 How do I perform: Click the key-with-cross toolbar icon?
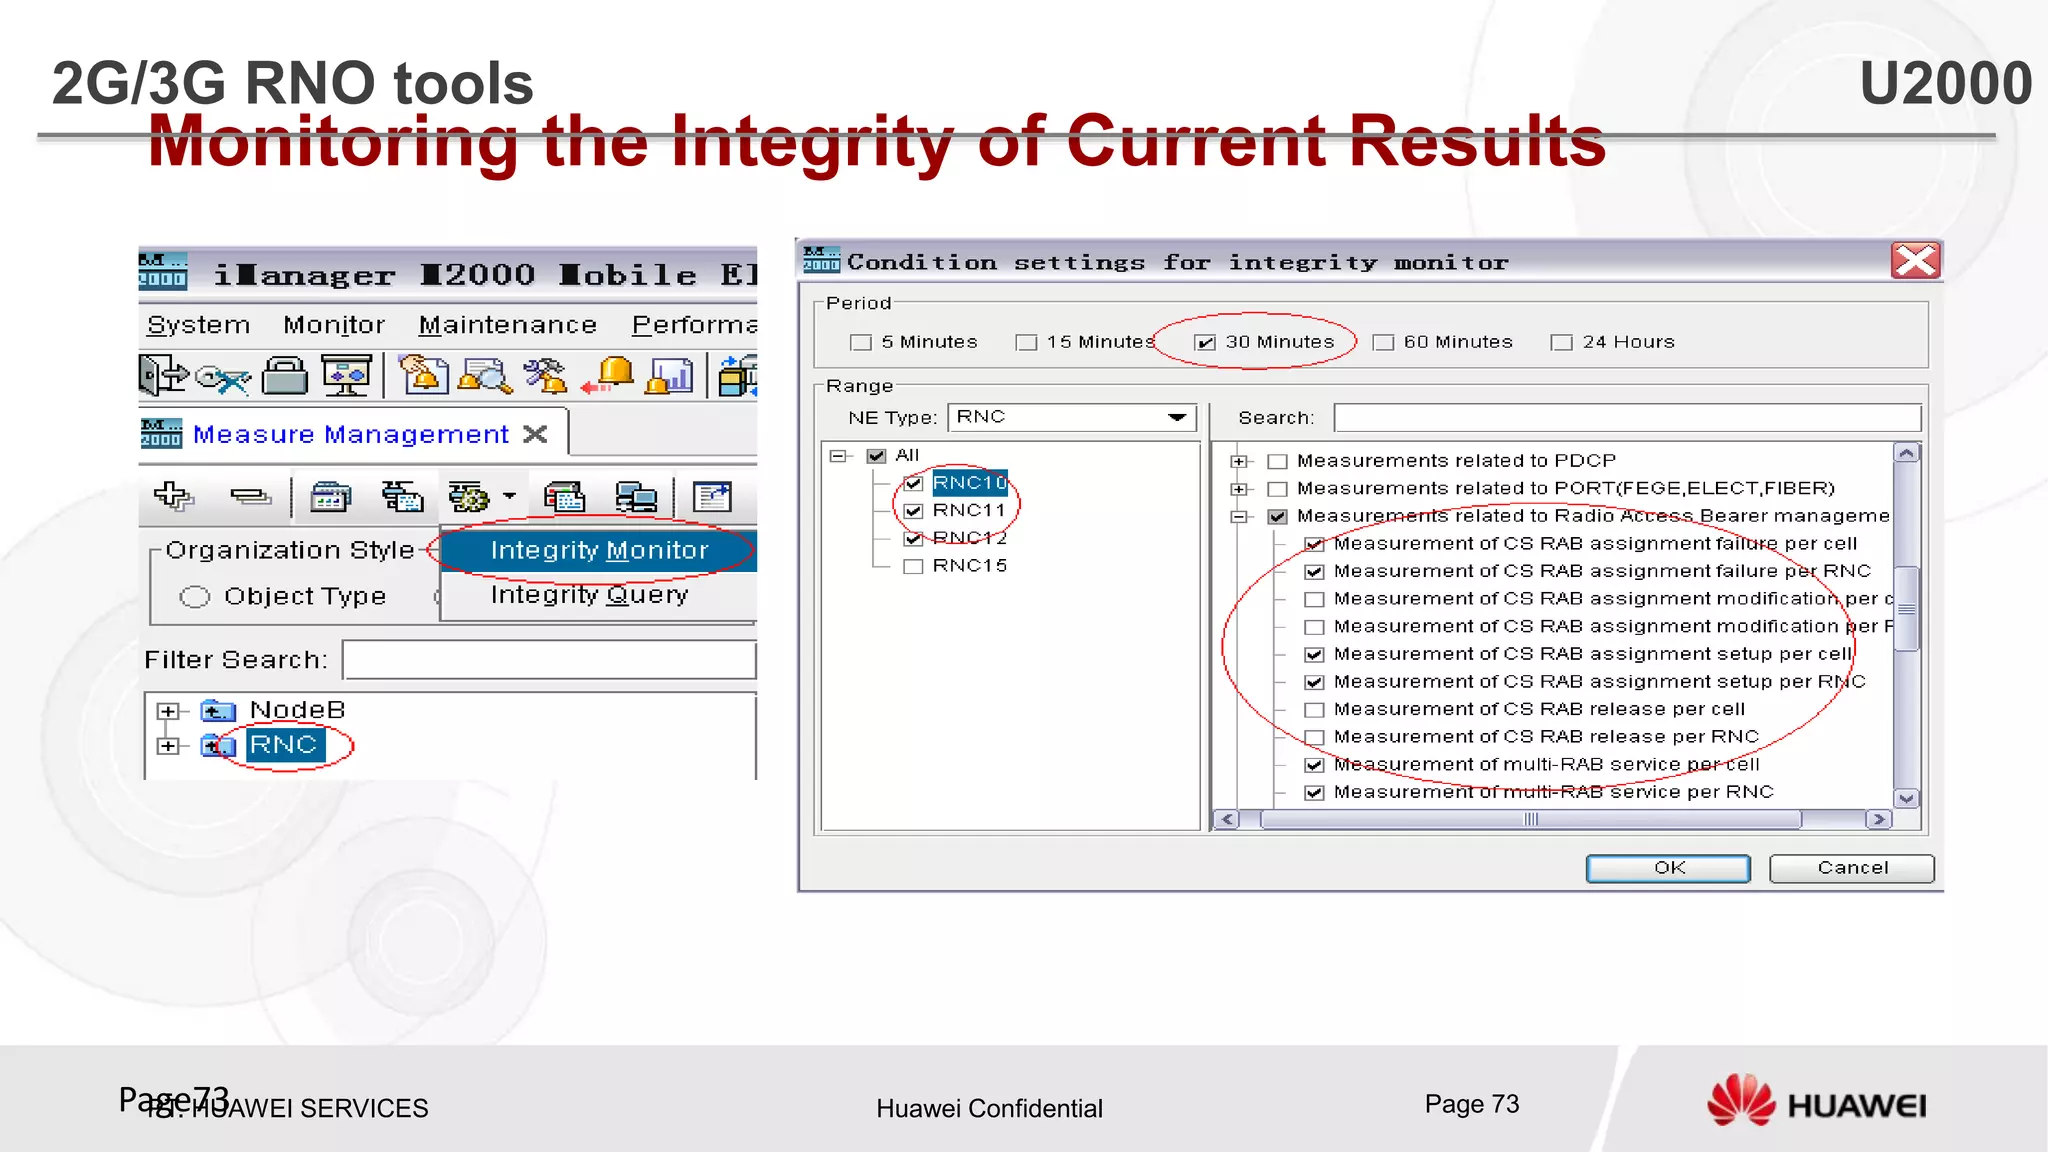pyautogui.click(x=222, y=378)
